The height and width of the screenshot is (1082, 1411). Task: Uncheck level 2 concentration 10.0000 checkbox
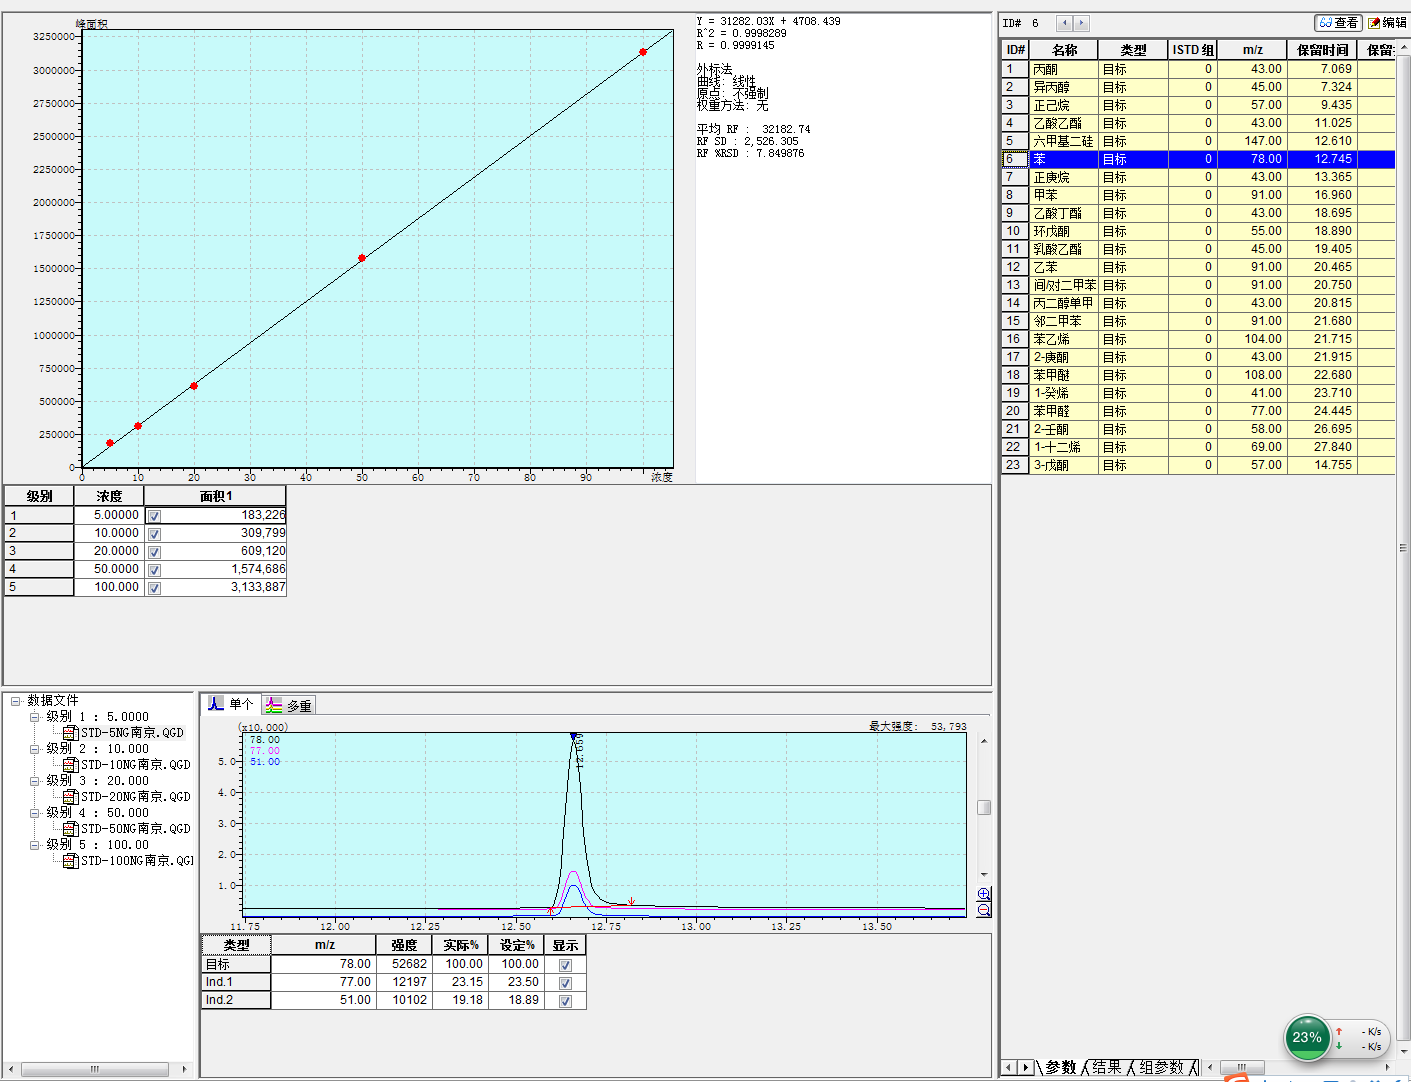154,534
